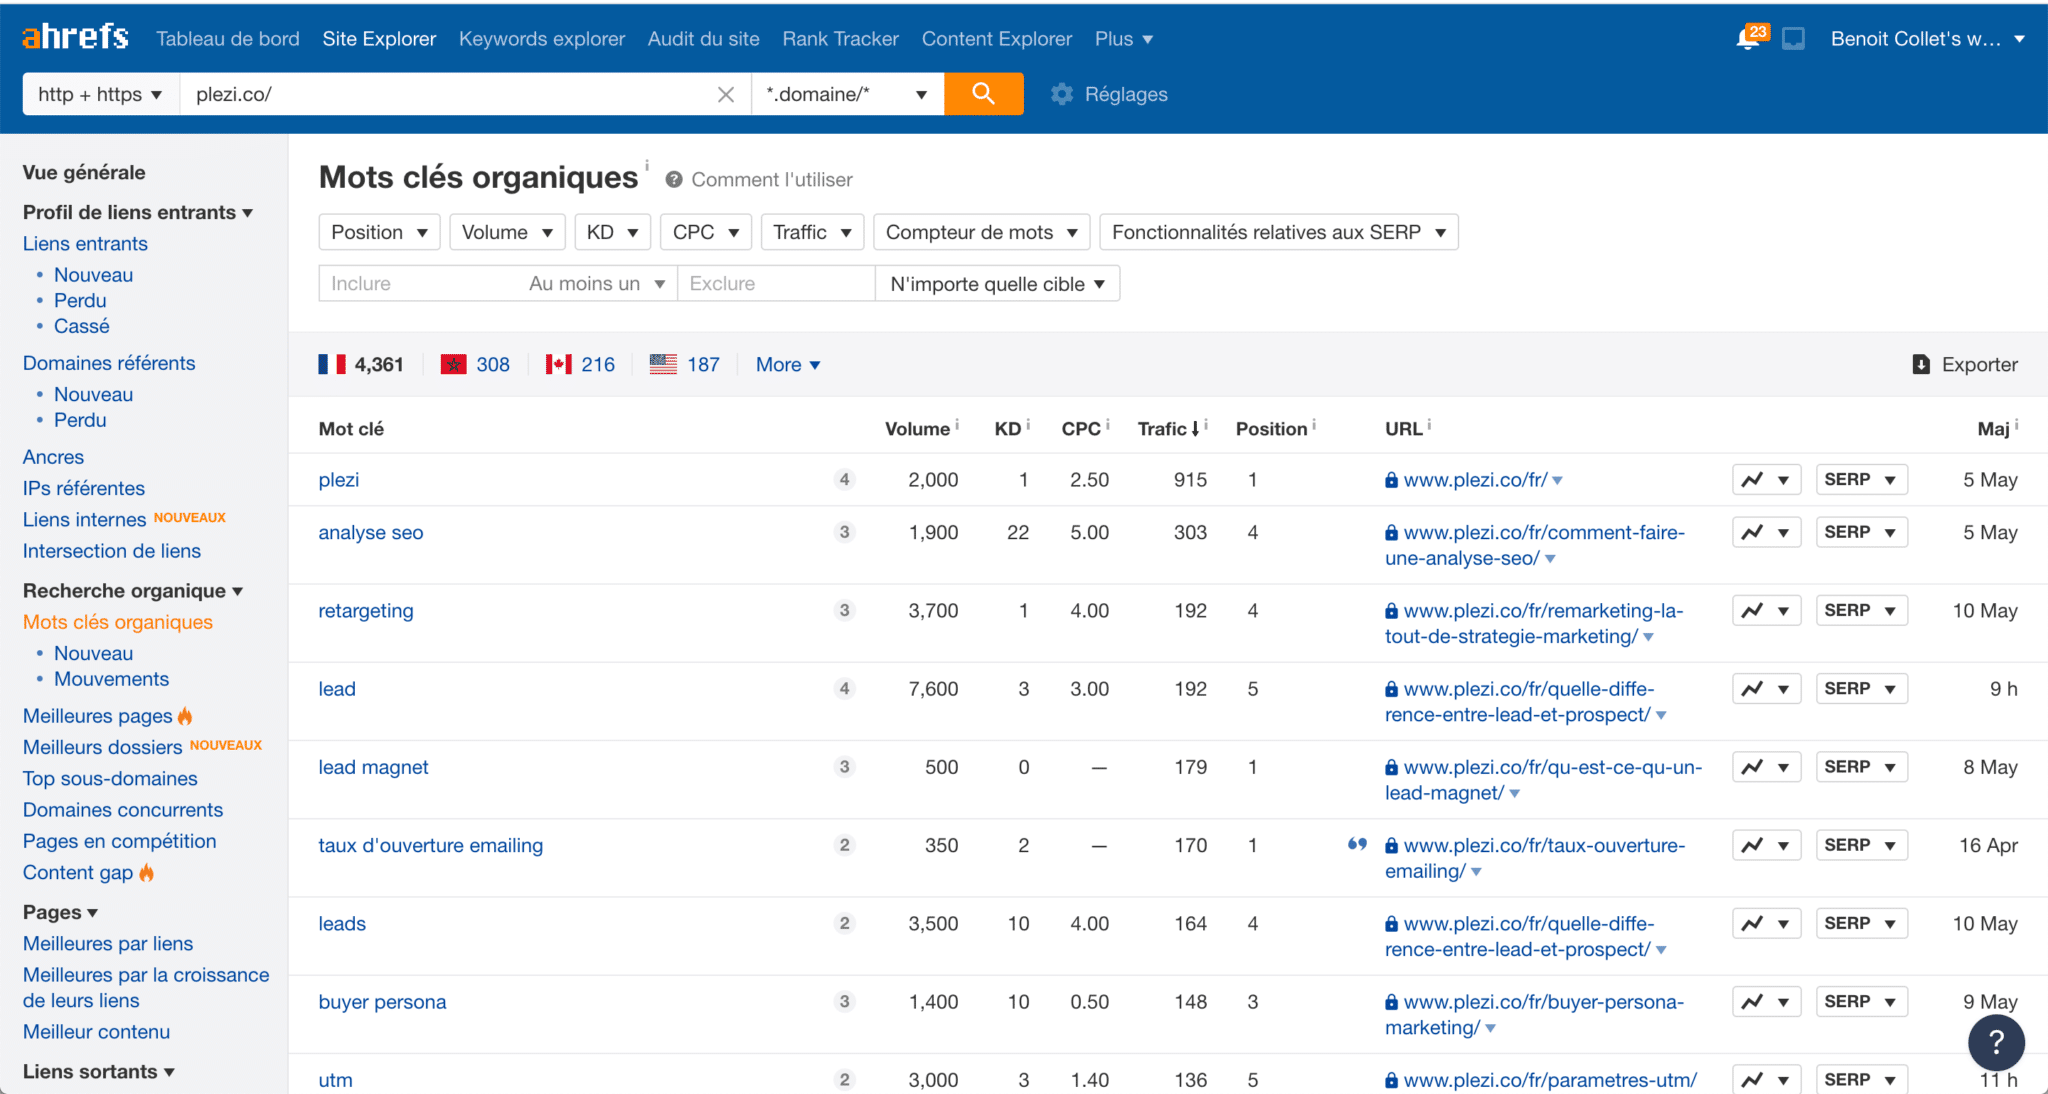Viewport: 2048px width, 1094px height.
Task: Switch to Keywords explorer
Action: tap(542, 39)
